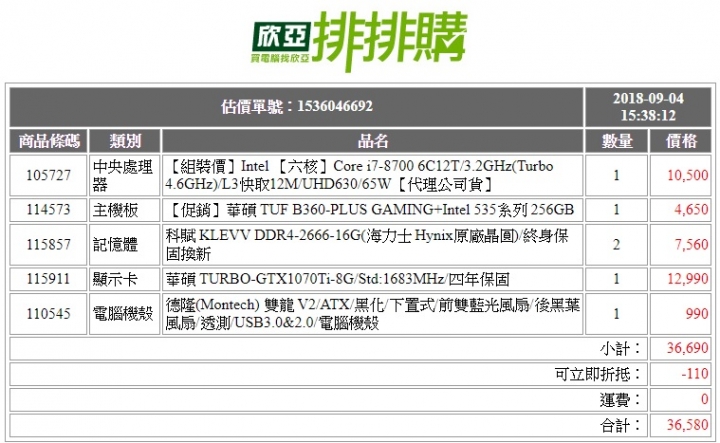Click the shipping fee value 0
Image resolution: width=720 pixels, height=443 pixels.
[705, 399]
